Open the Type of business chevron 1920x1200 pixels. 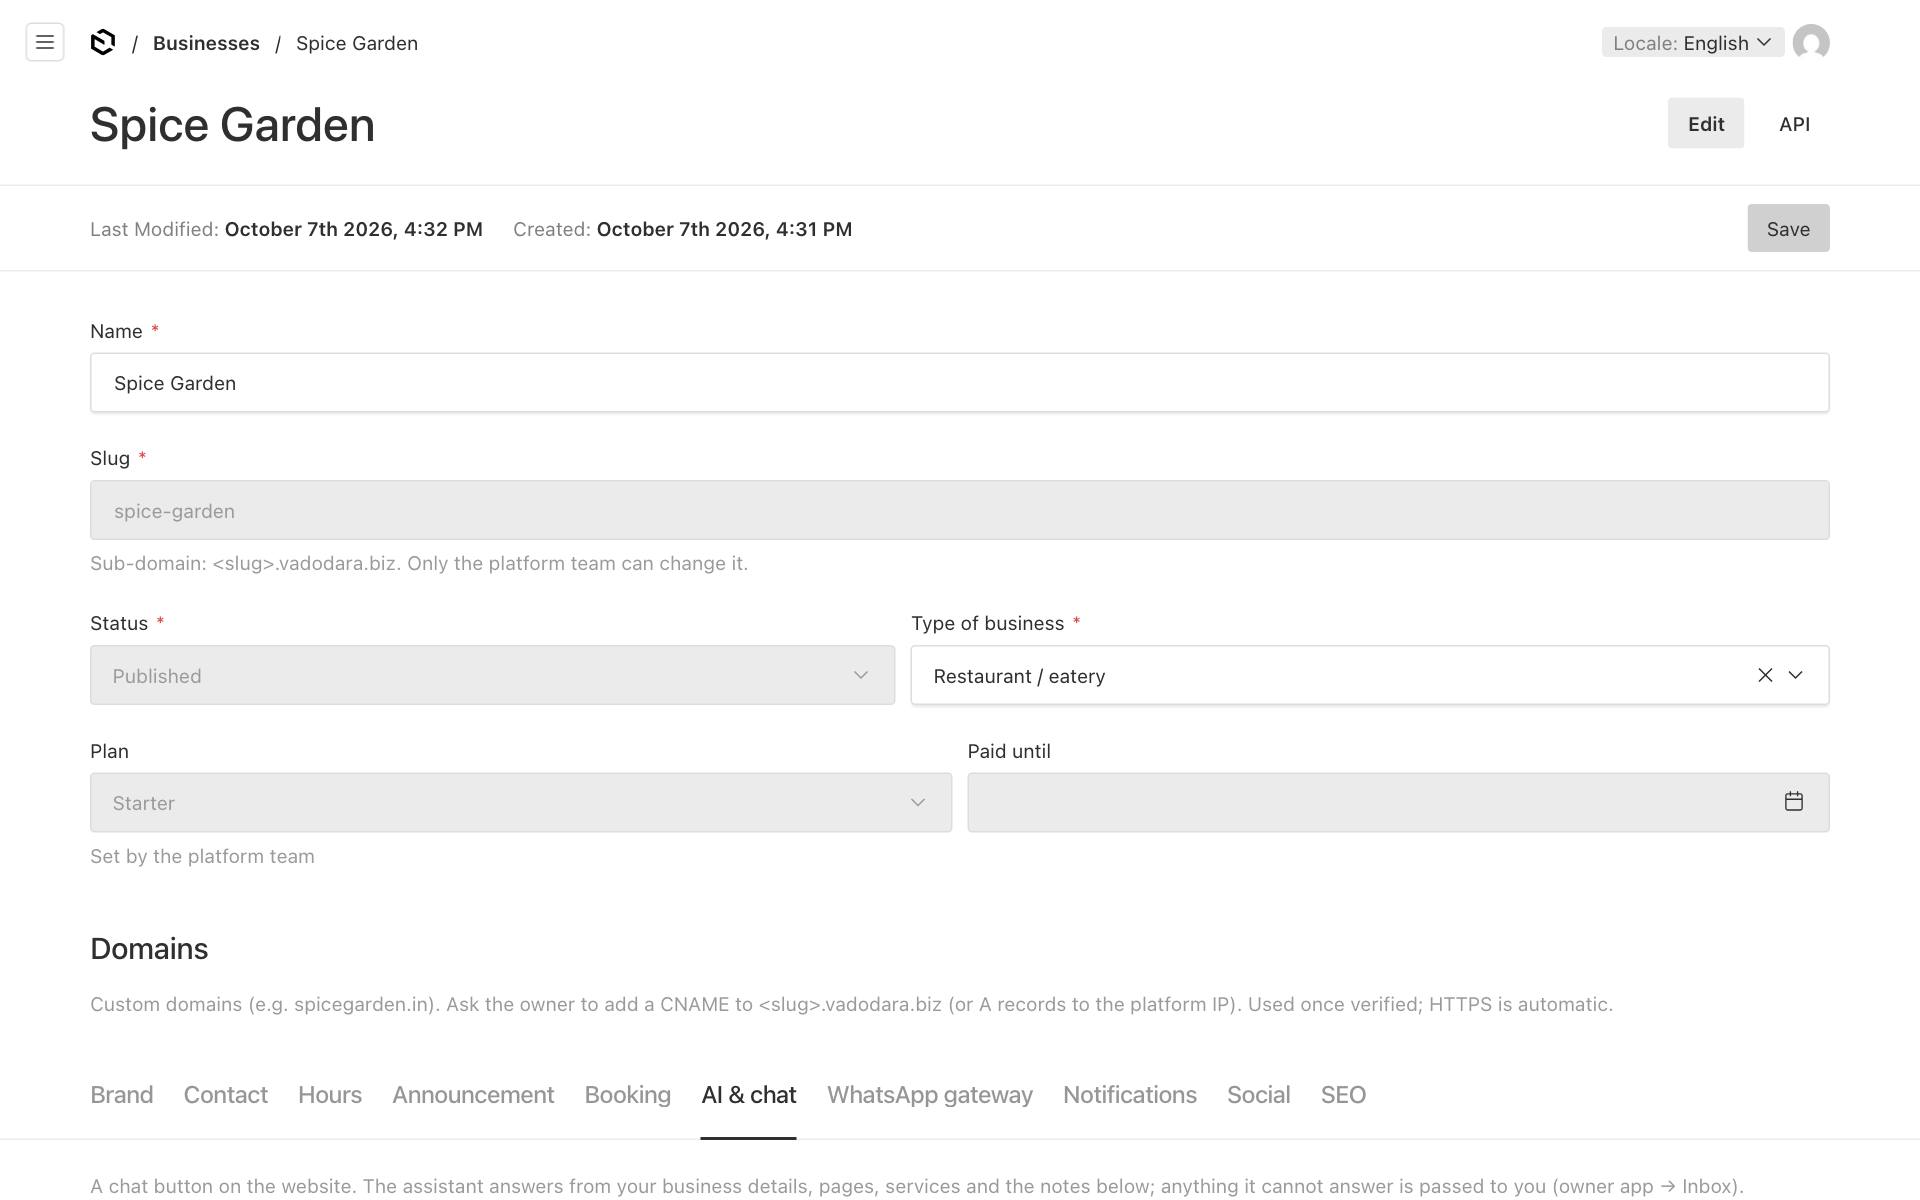coord(1796,675)
